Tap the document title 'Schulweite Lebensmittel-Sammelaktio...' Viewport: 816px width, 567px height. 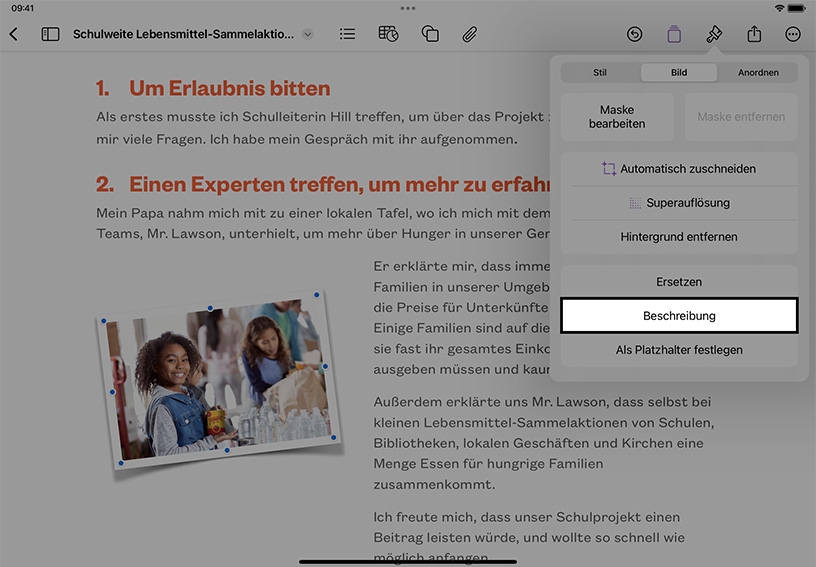pos(183,34)
